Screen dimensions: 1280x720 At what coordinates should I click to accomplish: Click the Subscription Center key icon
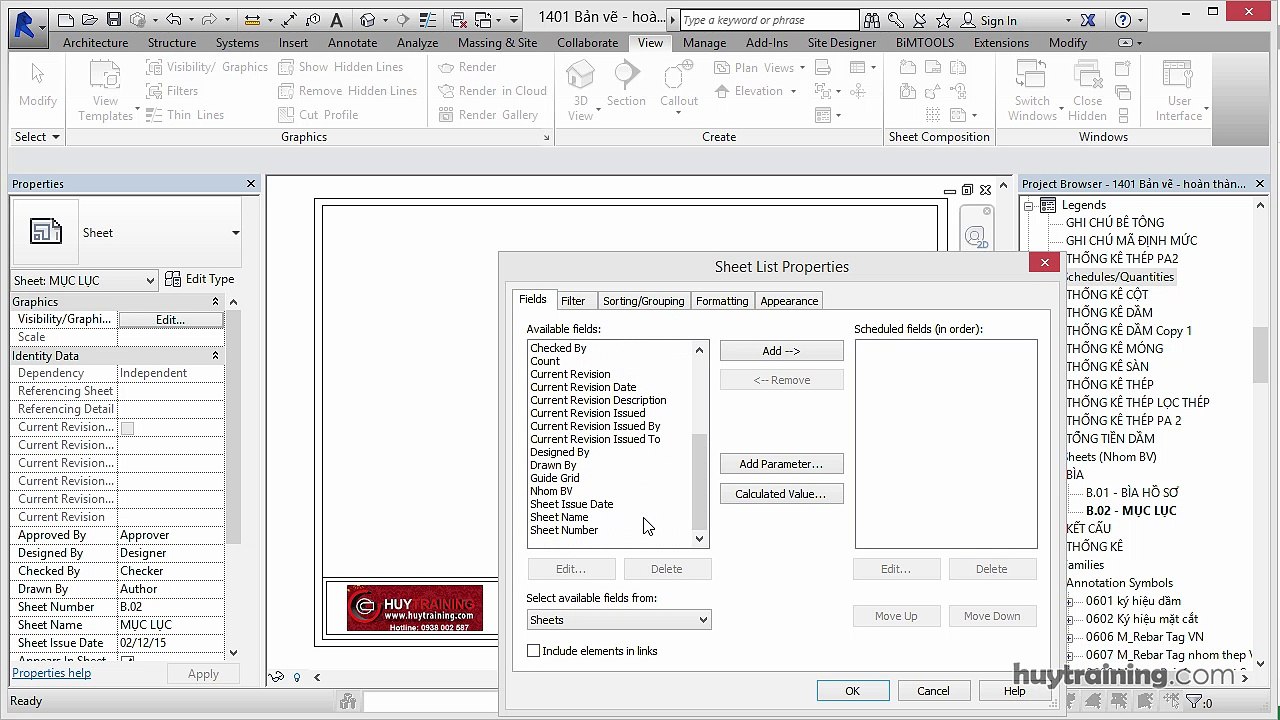(895, 20)
